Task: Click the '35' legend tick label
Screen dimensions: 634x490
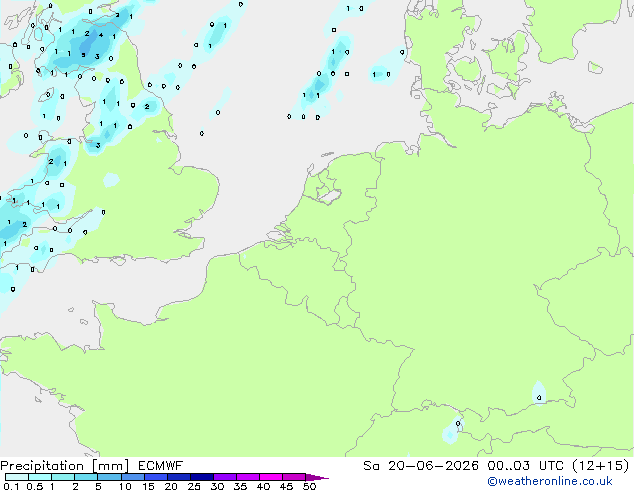Action: pyautogui.click(x=240, y=486)
